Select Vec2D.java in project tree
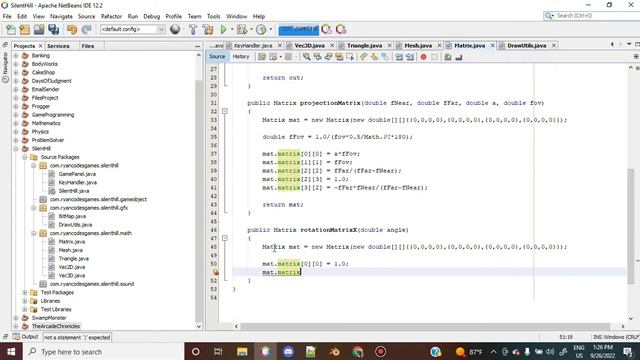Image resolution: width=640 pixels, height=360 pixels. (72, 267)
